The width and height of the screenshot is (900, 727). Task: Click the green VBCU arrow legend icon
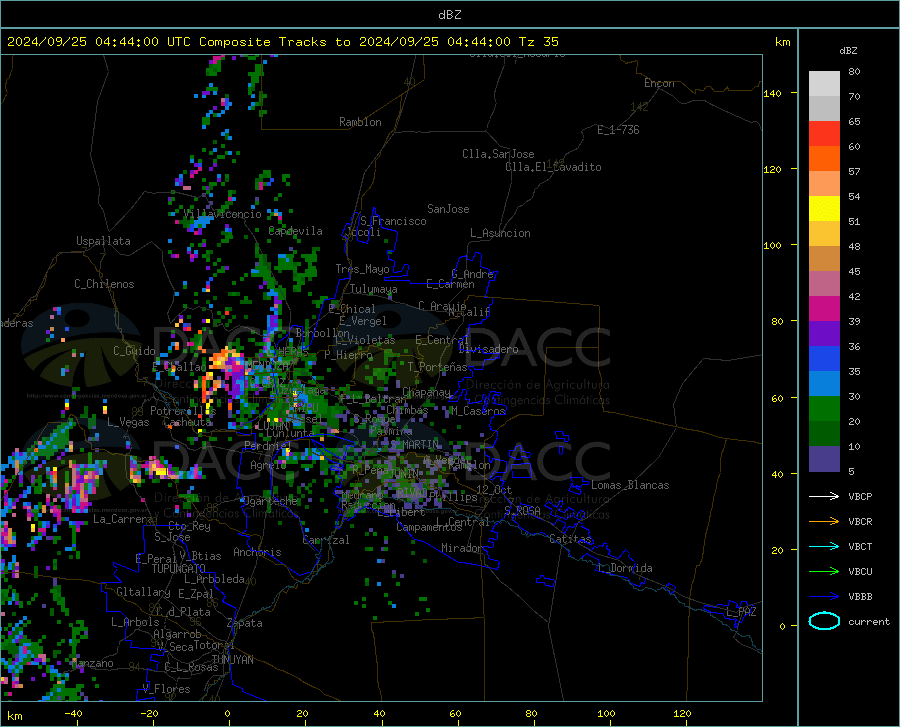824,572
